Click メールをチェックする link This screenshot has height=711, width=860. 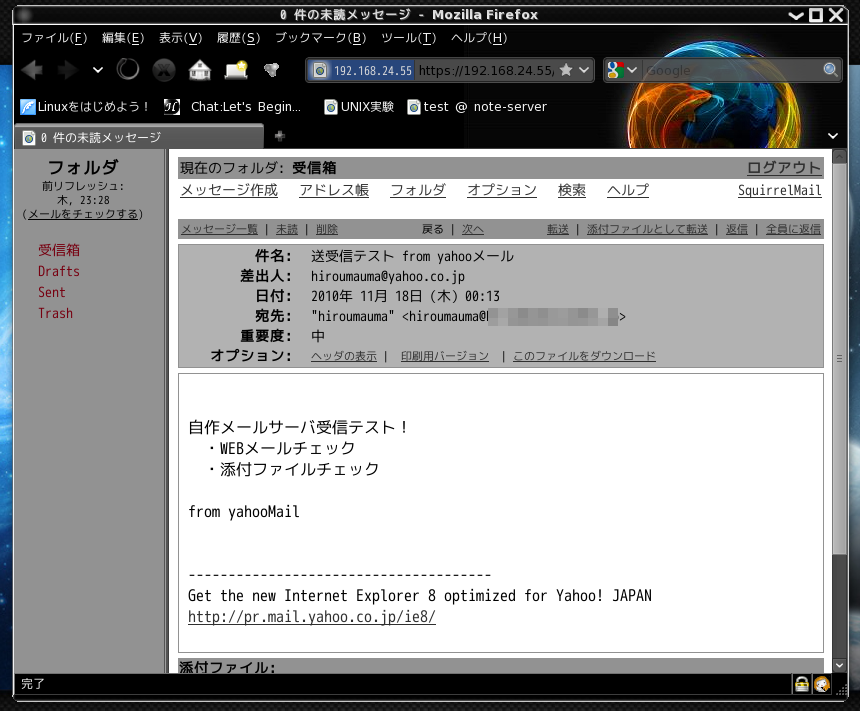click(x=83, y=214)
